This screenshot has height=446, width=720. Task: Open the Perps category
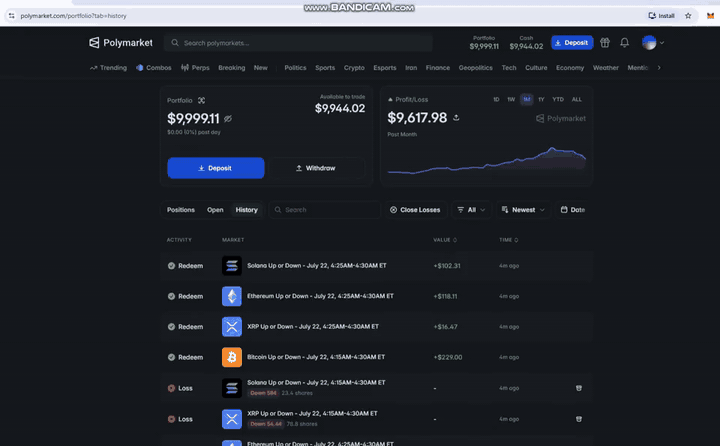coord(195,68)
